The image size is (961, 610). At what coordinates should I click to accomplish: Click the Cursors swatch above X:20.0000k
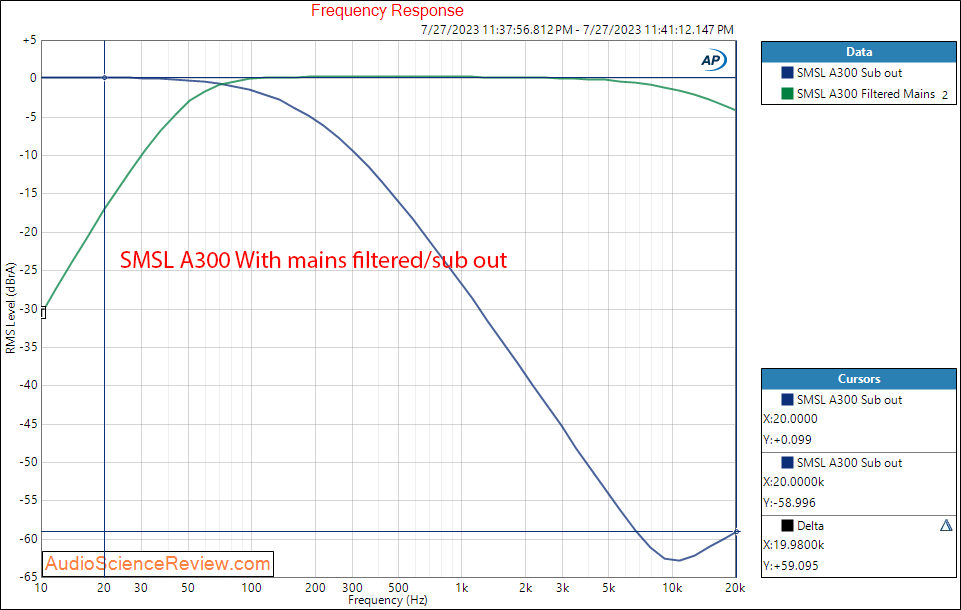point(788,462)
